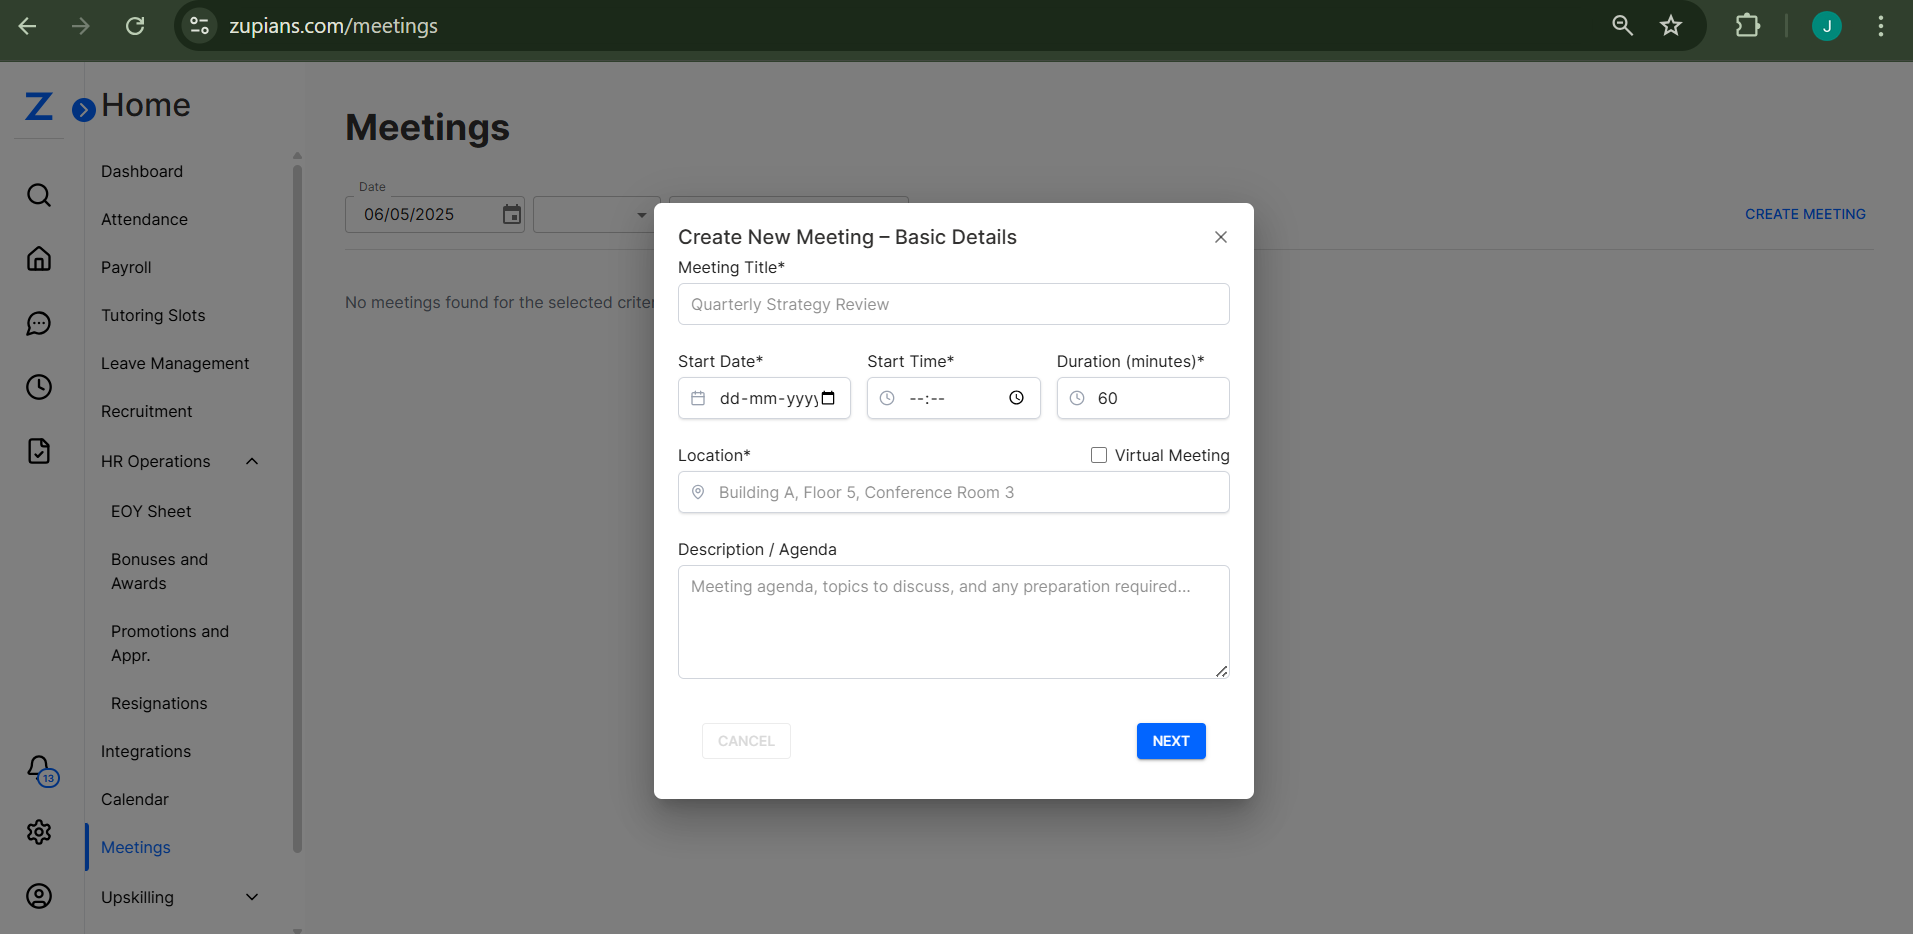This screenshot has height=934, width=1913.
Task: Click the CREATE MEETING link
Action: click(1805, 213)
